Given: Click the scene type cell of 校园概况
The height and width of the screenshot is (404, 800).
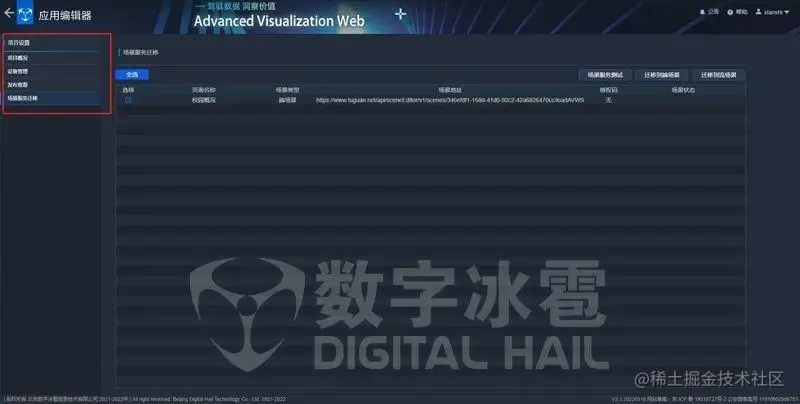Looking at the screenshot, I should (287, 100).
